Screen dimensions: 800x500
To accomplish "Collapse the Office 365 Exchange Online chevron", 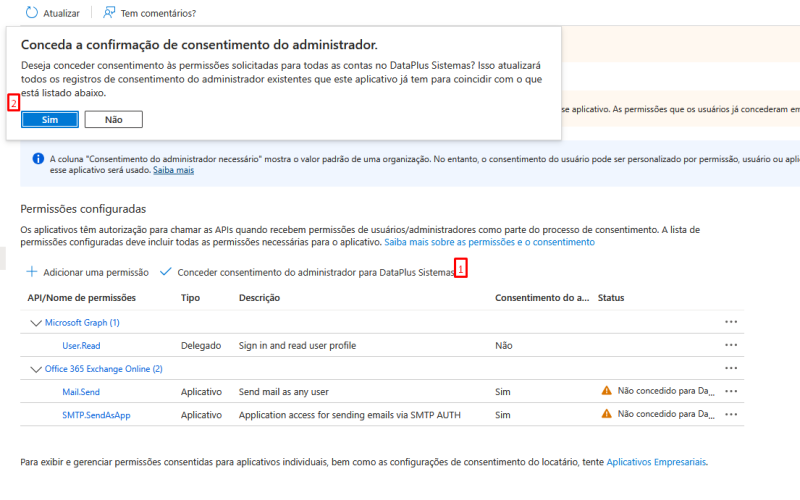I will (36, 369).
